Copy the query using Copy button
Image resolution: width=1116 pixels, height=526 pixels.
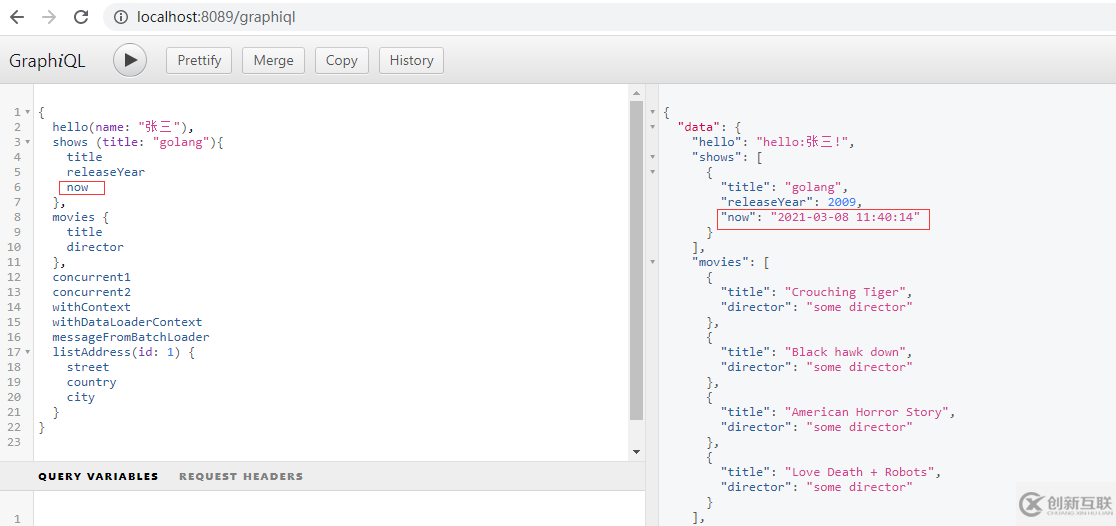[x=342, y=61]
